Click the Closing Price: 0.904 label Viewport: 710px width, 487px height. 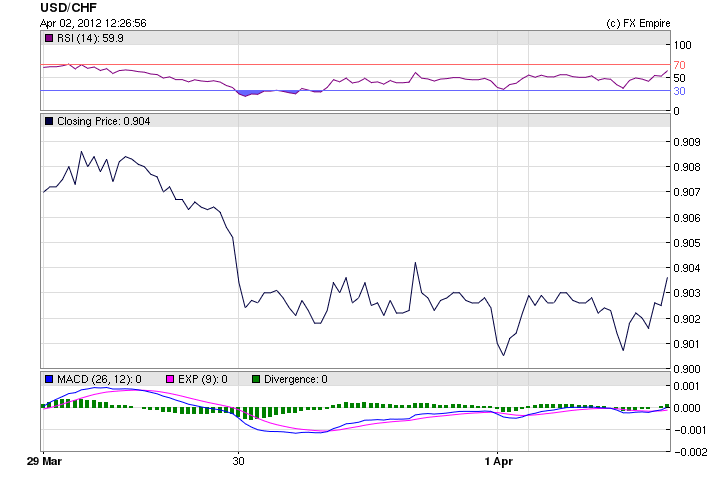click(104, 121)
